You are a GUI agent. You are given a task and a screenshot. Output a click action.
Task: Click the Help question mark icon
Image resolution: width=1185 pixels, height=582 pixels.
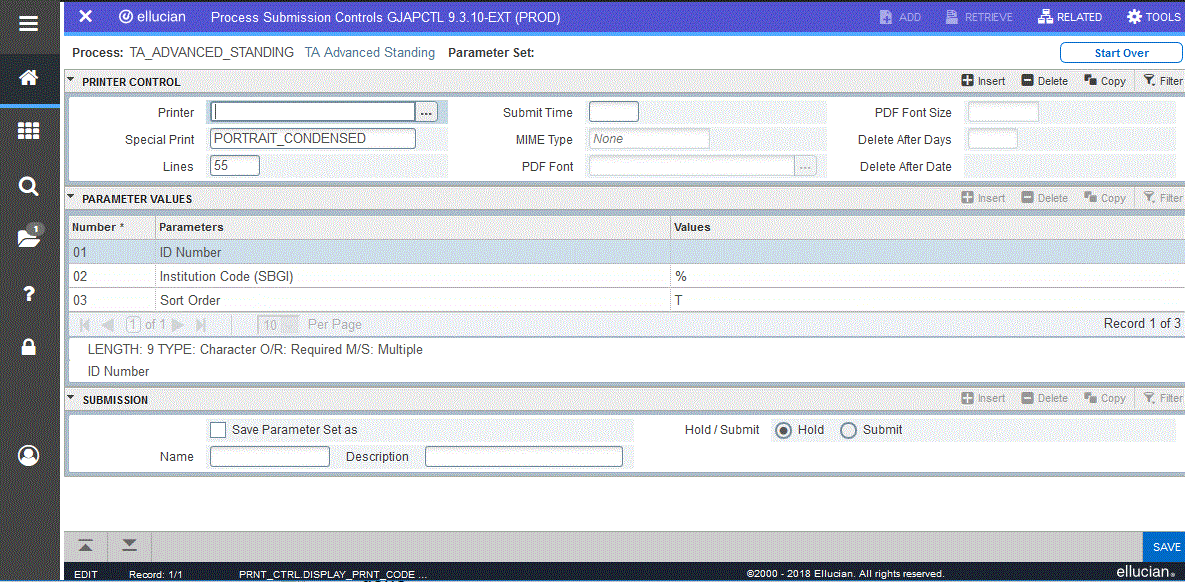click(x=29, y=293)
